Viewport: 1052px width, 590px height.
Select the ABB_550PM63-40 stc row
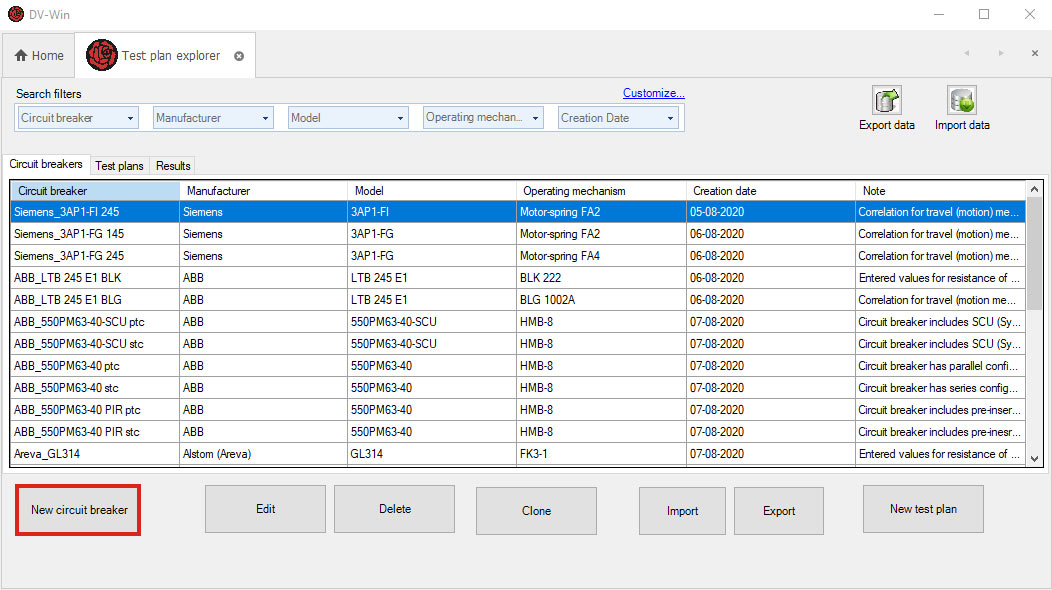pos(518,388)
